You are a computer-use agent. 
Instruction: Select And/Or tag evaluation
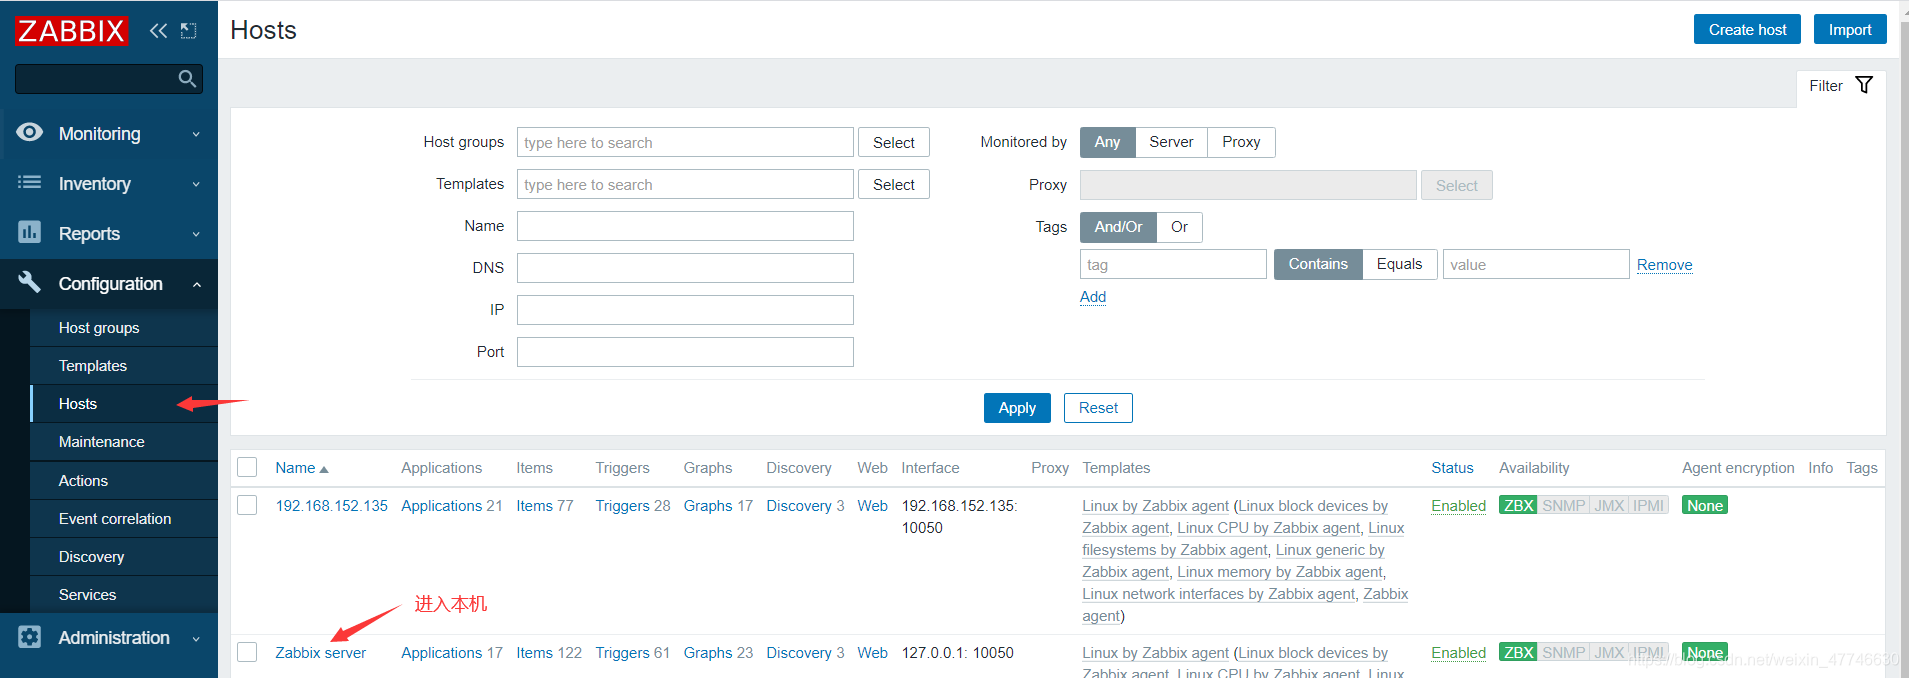[1118, 227]
